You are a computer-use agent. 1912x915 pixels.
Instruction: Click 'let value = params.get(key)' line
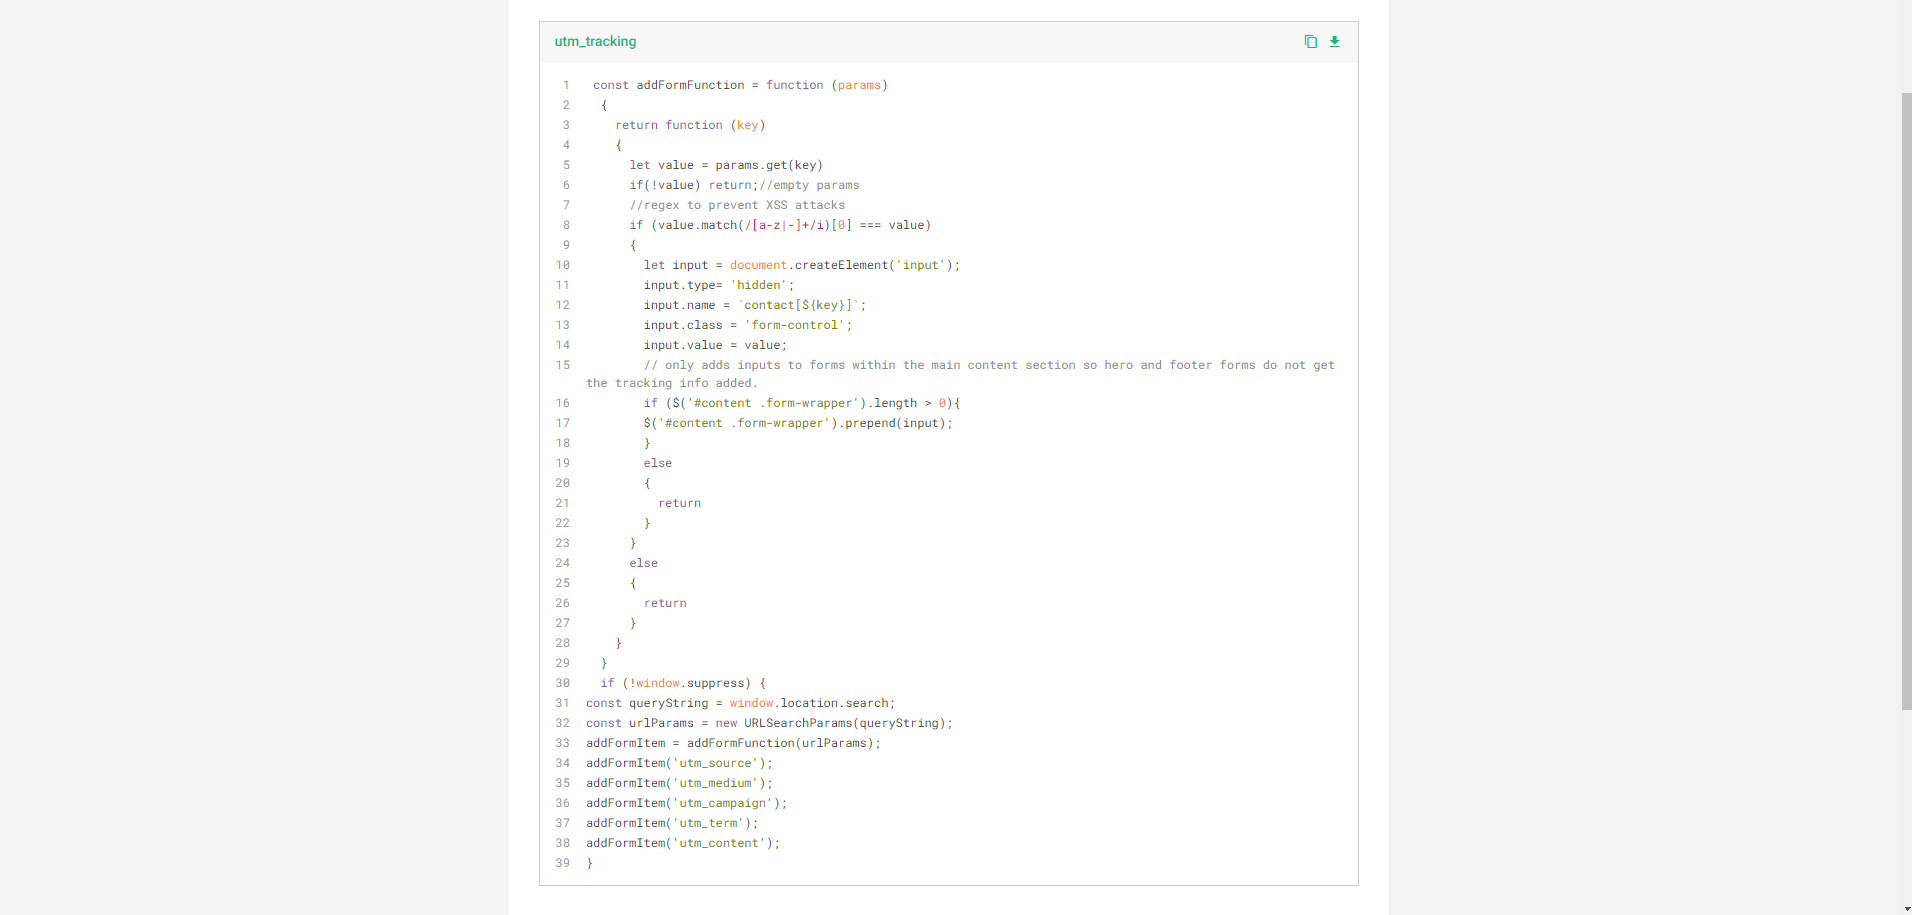pos(726,165)
